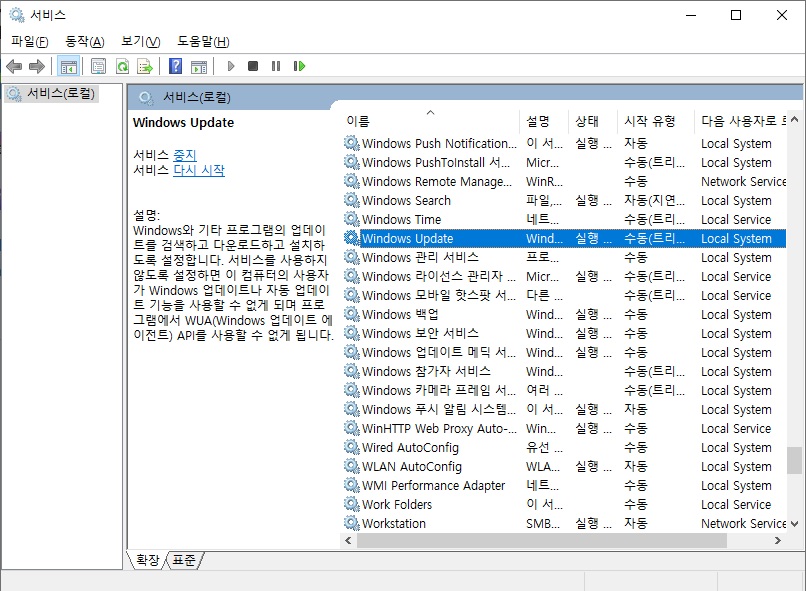Open the 파일(F) menu
Viewport: 806px width, 591px height.
pos(30,42)
